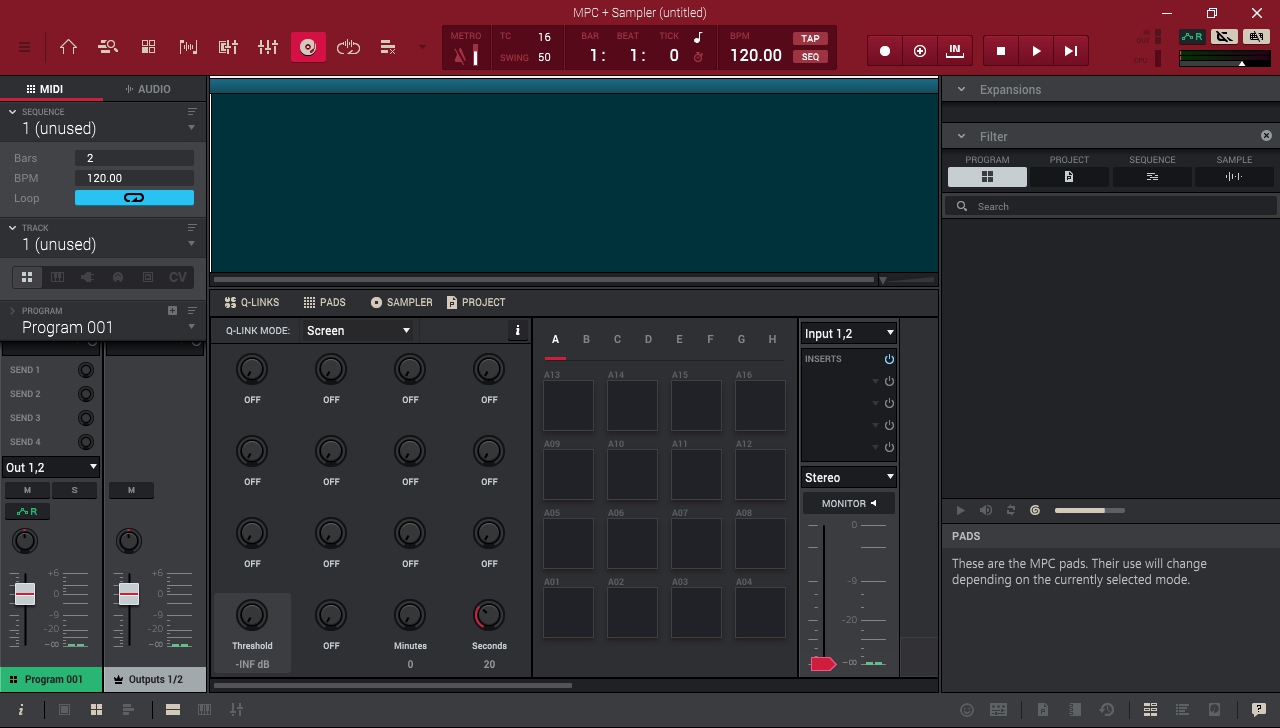This screenshot has height=728, width=1280.
Task: Add a new program with plus icon
Action: click(172, 311)
